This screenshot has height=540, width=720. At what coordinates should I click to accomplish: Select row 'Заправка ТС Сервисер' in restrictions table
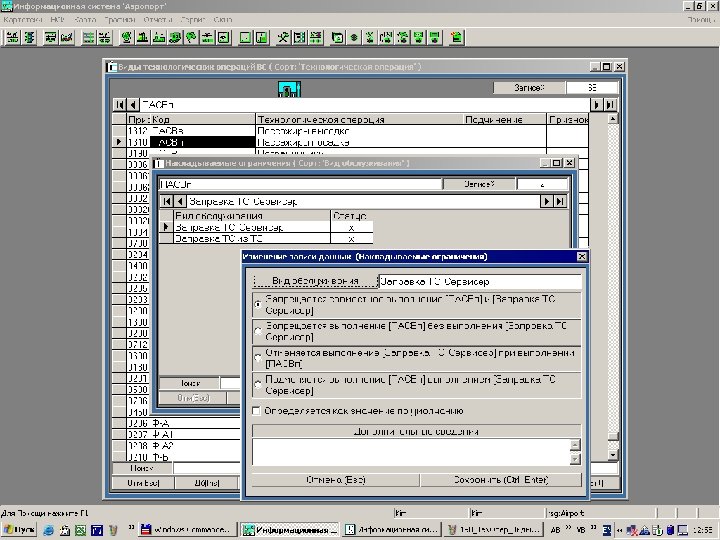266,227
